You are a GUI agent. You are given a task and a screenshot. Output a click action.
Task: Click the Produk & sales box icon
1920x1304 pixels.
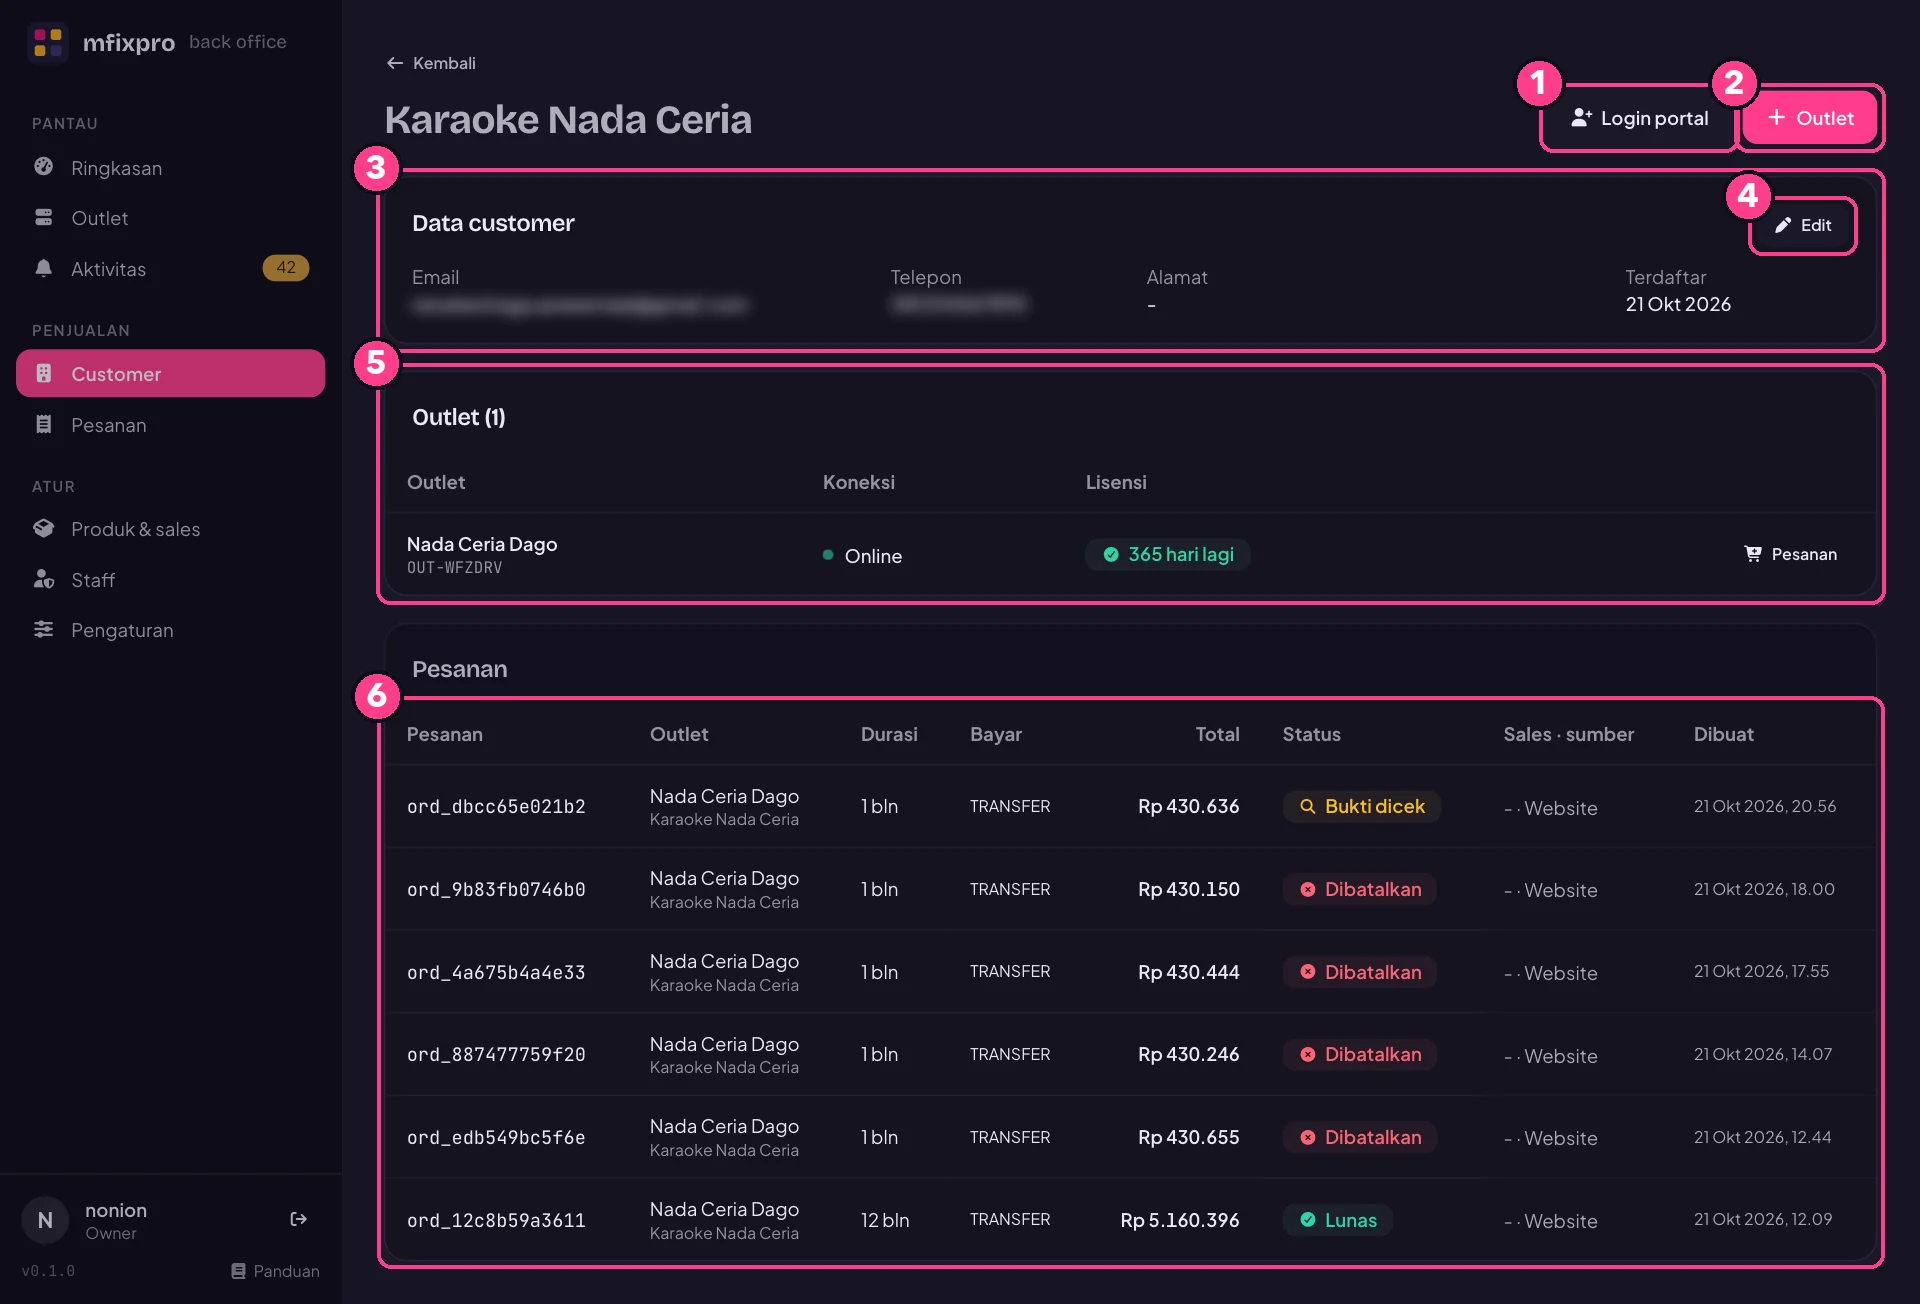tap(43, 528)
